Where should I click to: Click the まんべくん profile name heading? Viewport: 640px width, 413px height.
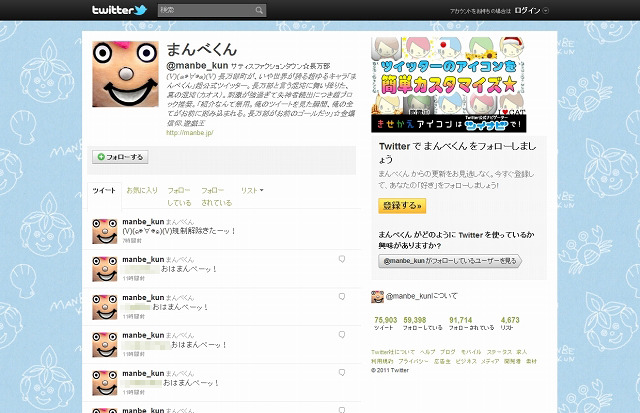click(202, 49)
